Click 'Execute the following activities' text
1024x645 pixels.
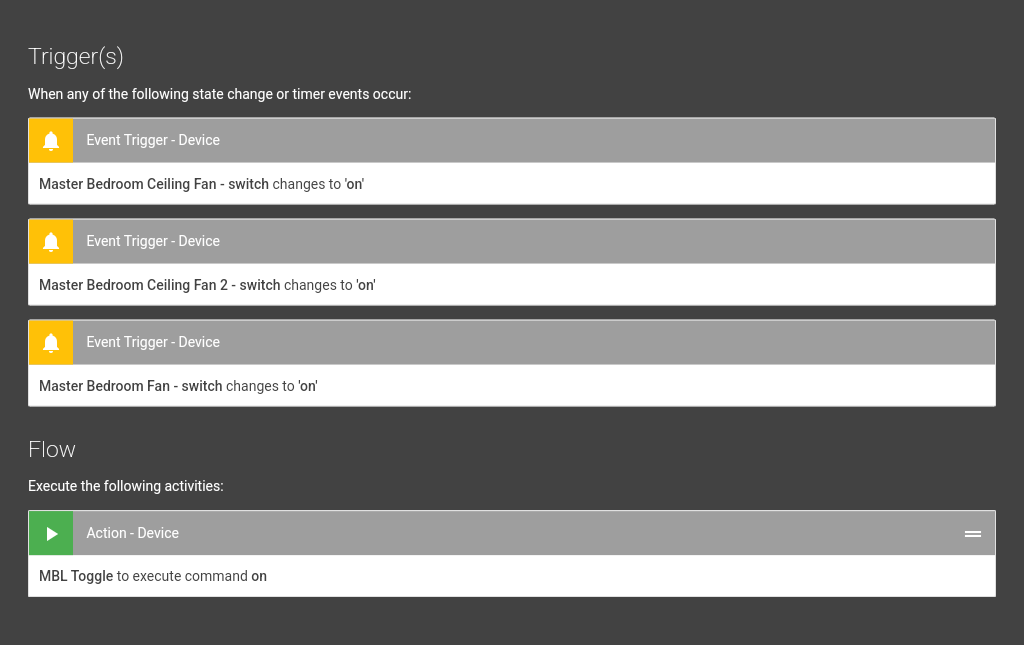(x=126, y=486)
